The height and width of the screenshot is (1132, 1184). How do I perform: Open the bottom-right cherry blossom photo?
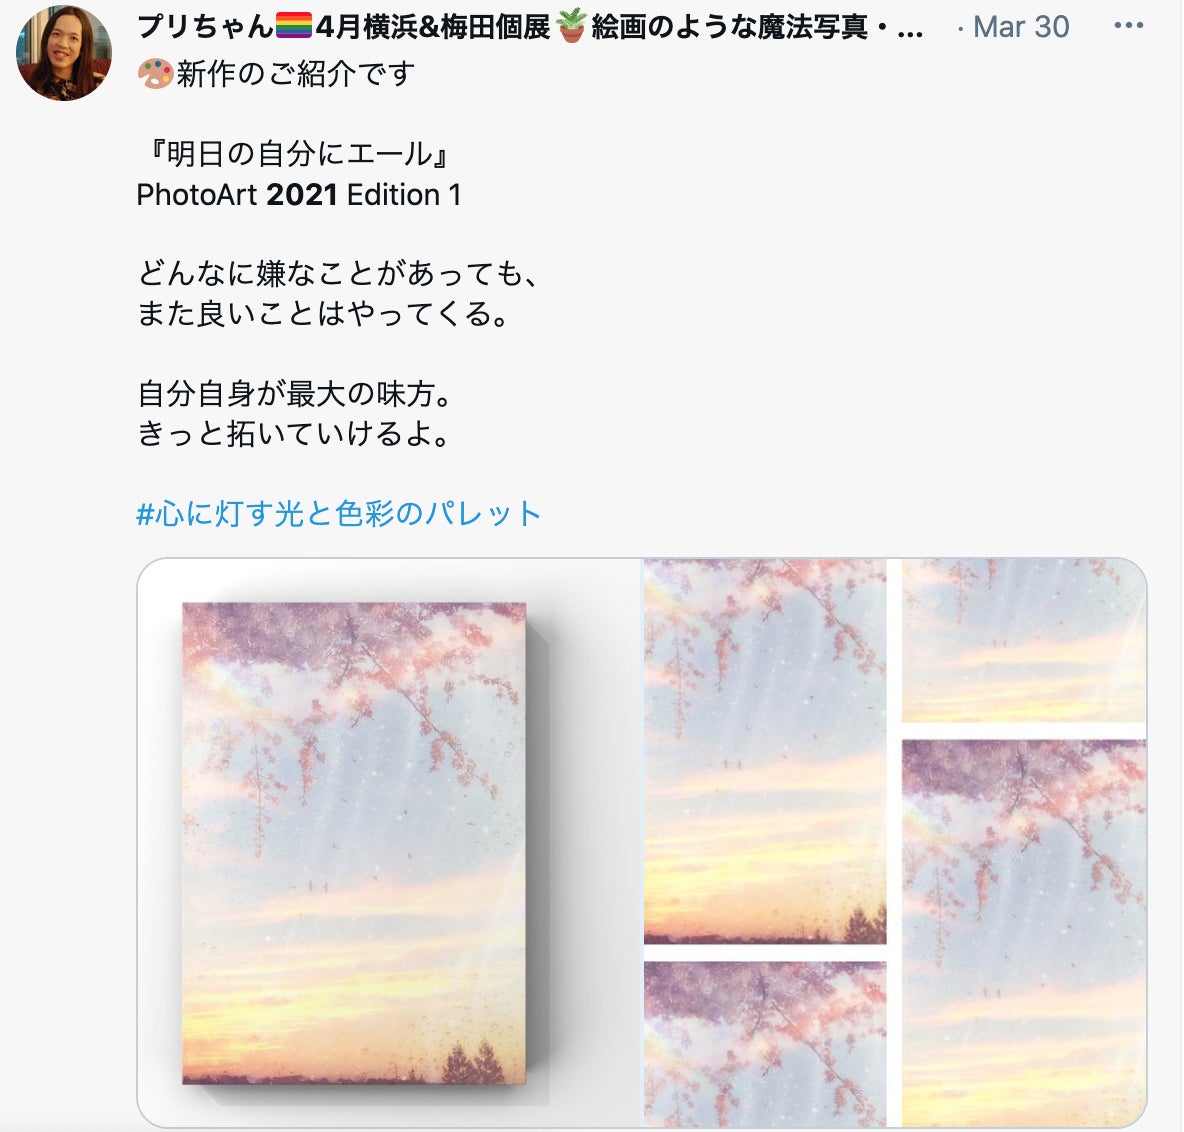(x=1025, y=933)
